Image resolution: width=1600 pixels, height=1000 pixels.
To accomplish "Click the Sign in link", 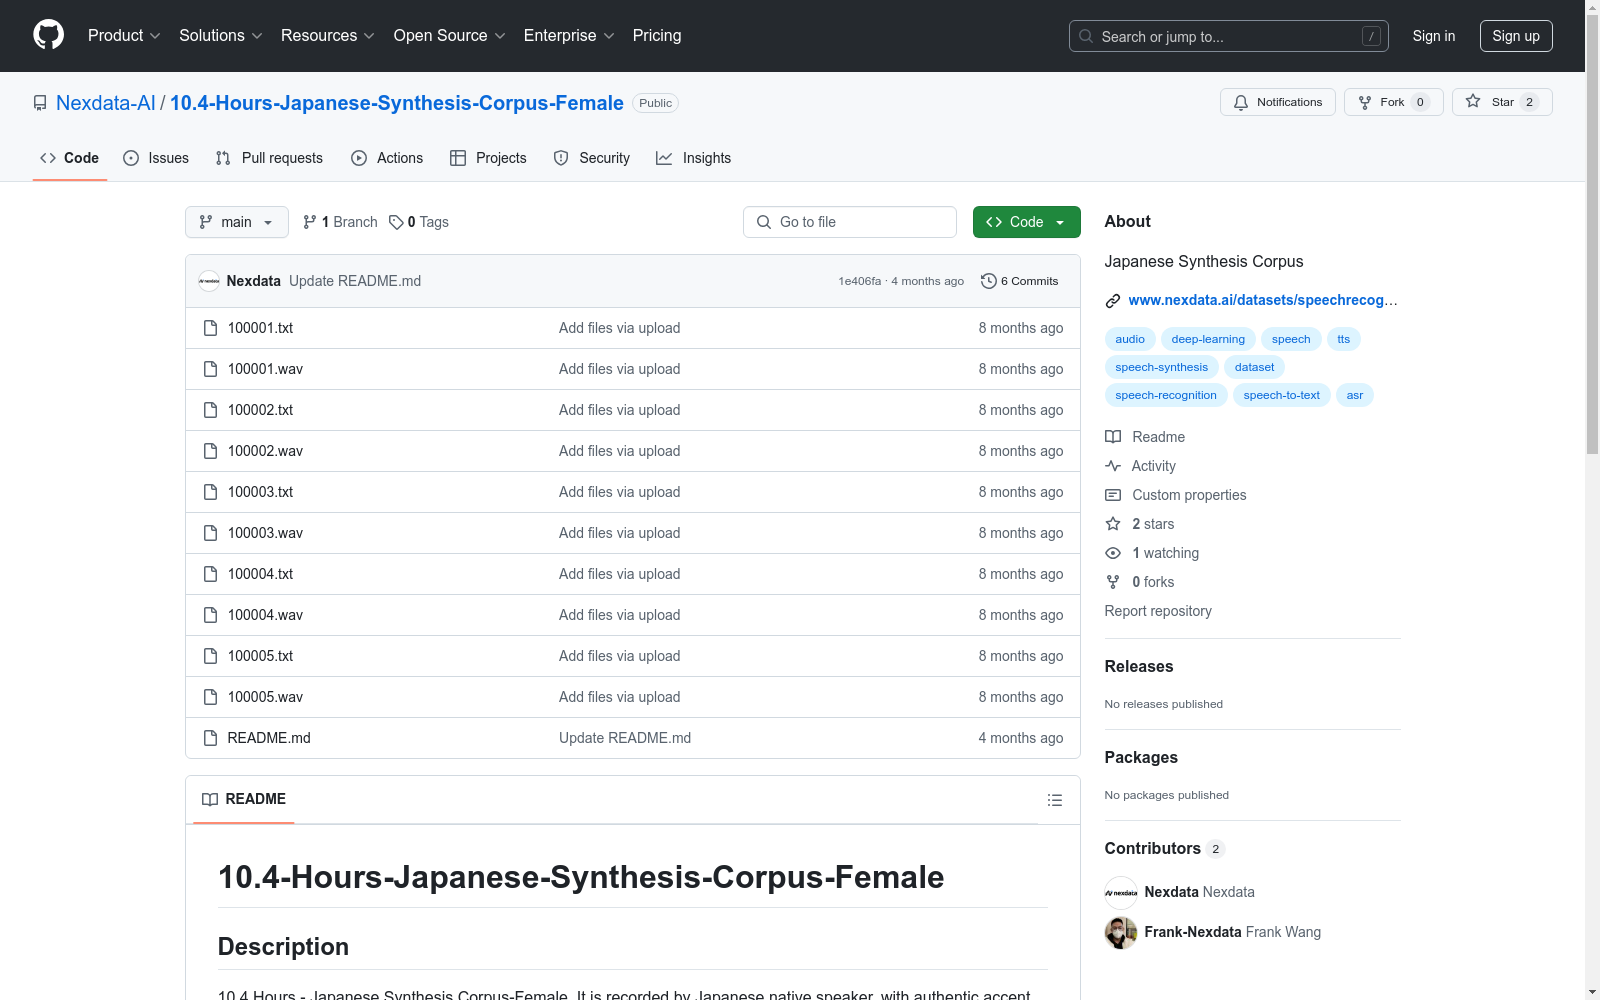I will click(1434, 36).
